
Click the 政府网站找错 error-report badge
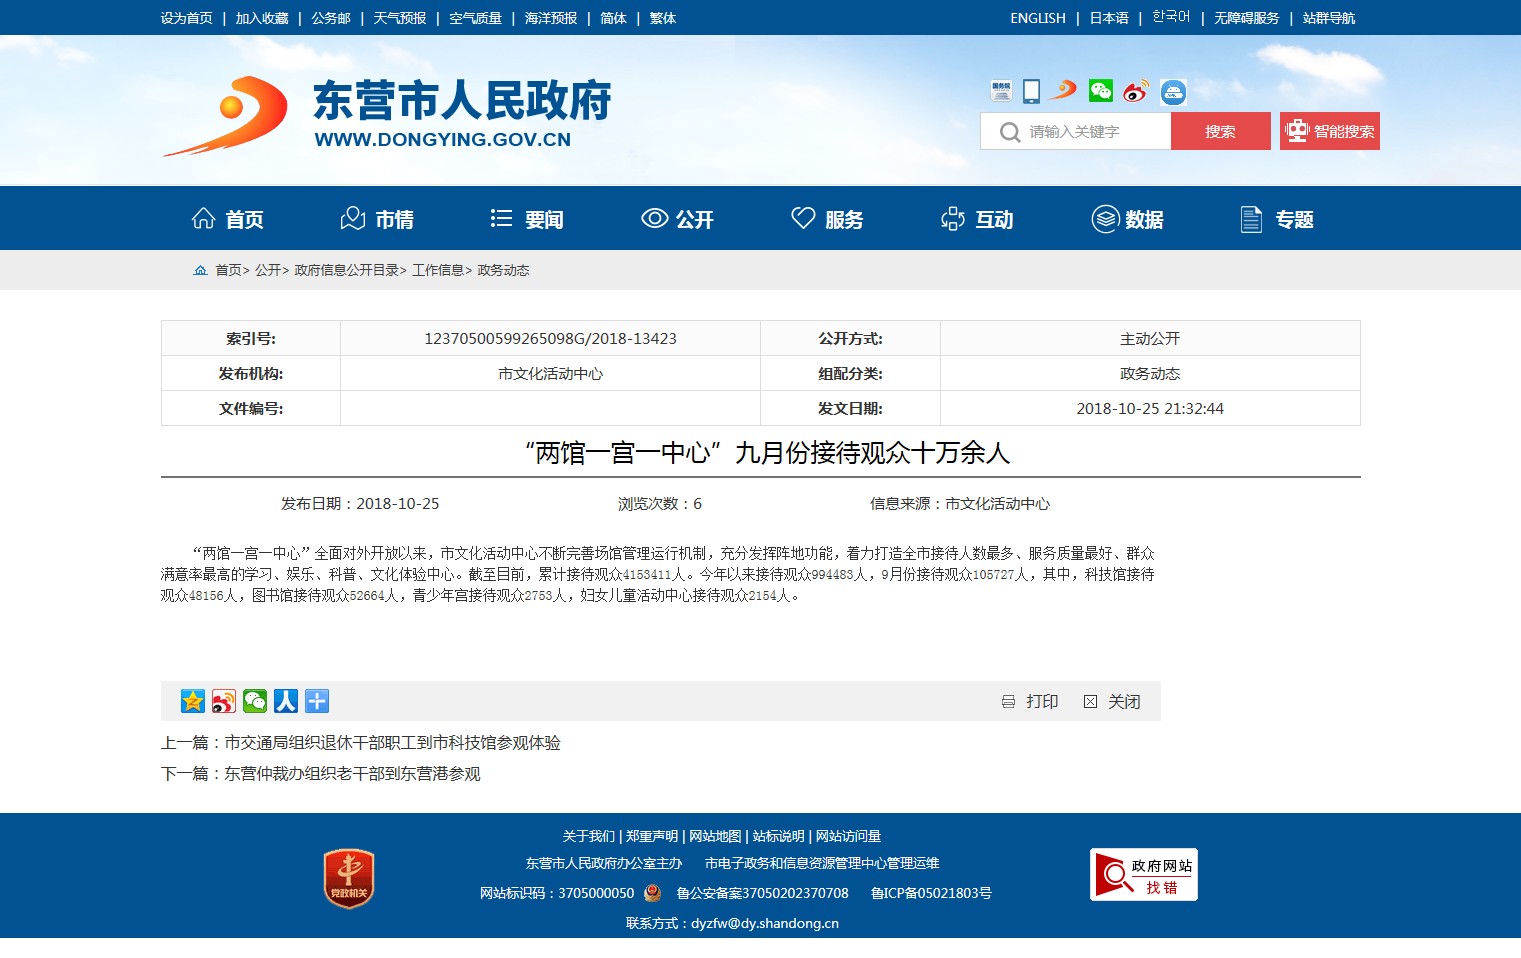pyautogui.click(x=1143, y=875)
